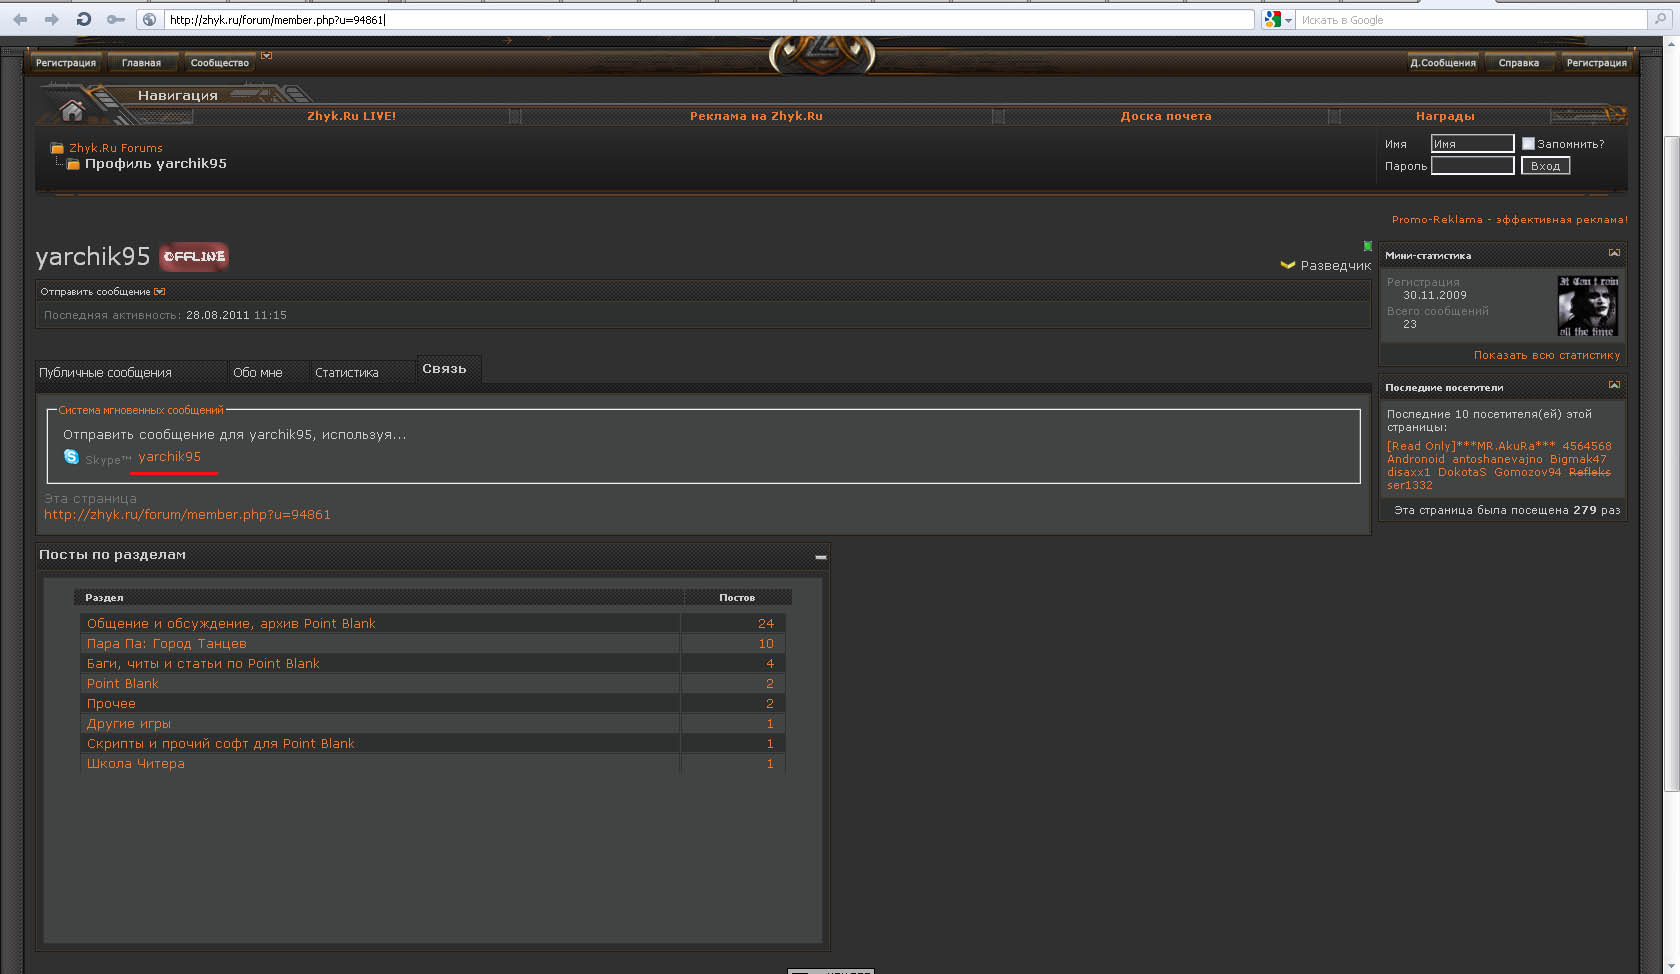Click the browser forward arrow

[x=52, y=19]
